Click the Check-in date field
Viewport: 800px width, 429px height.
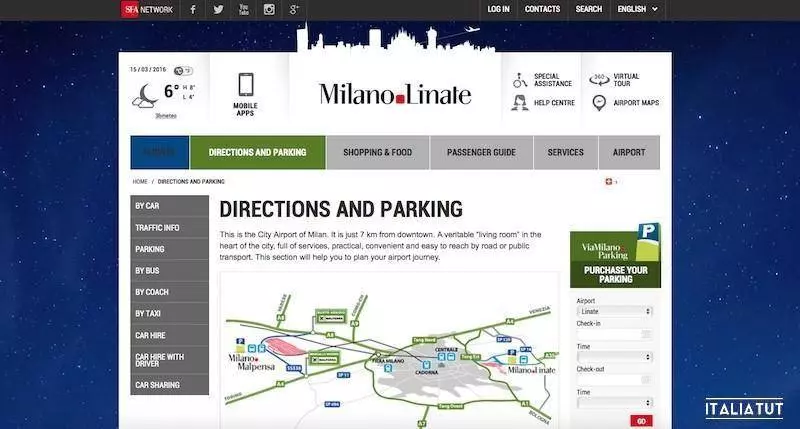pos(615,334)
